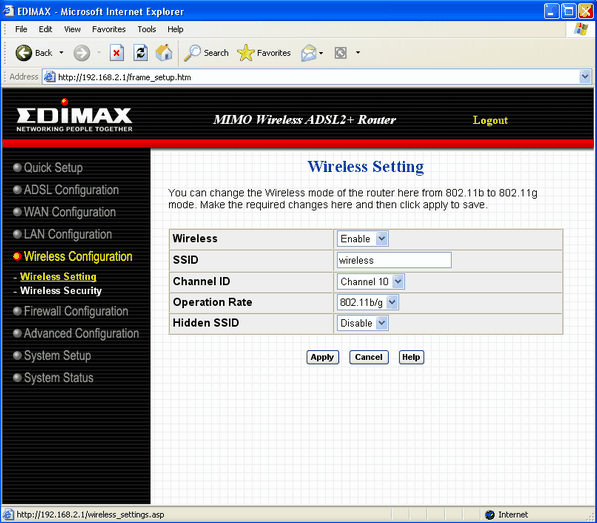The image size is (597, 523).
Task: Click the Apply button
Action: 322,357
